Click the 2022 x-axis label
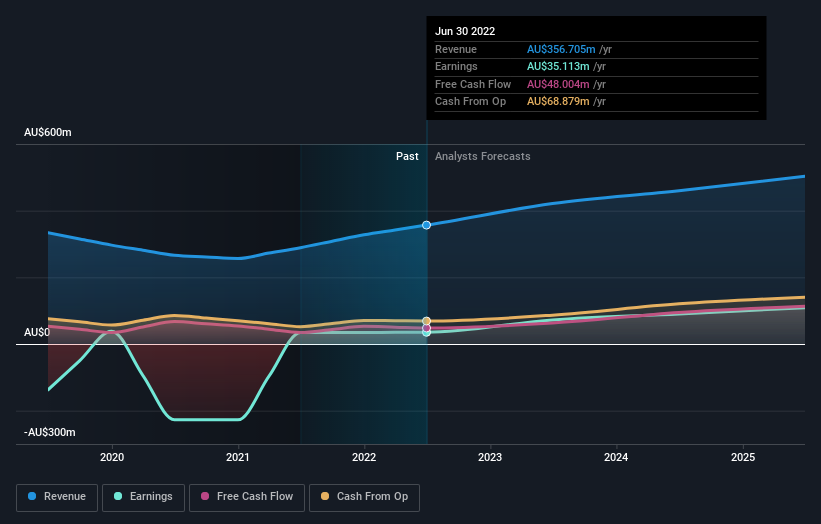The height and width of the screenshot is (524, 821). point(364,457)
